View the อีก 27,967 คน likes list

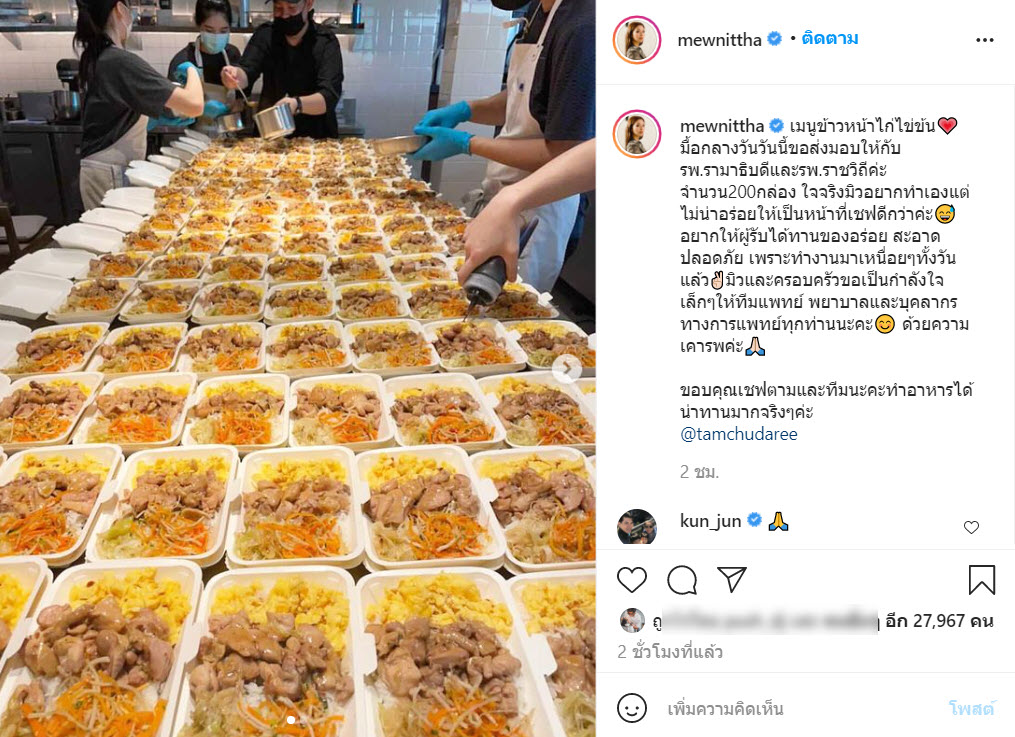(939, 621)
